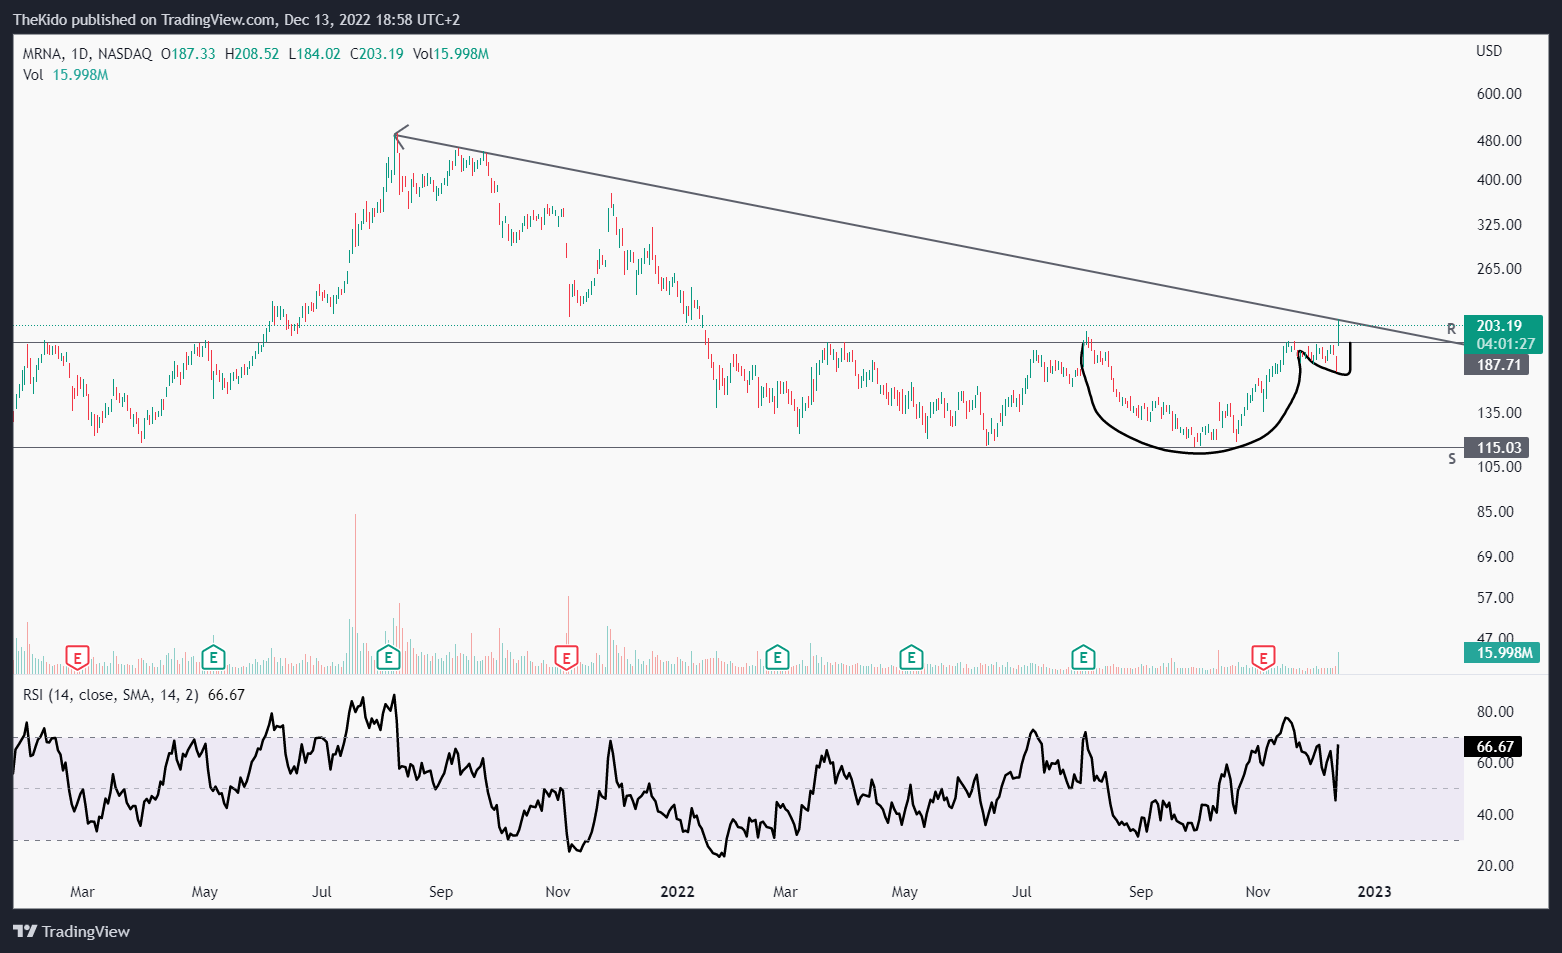
Task: Click the 04:01:27 bar countdown timer
Action: click(x=1503, y=343)
